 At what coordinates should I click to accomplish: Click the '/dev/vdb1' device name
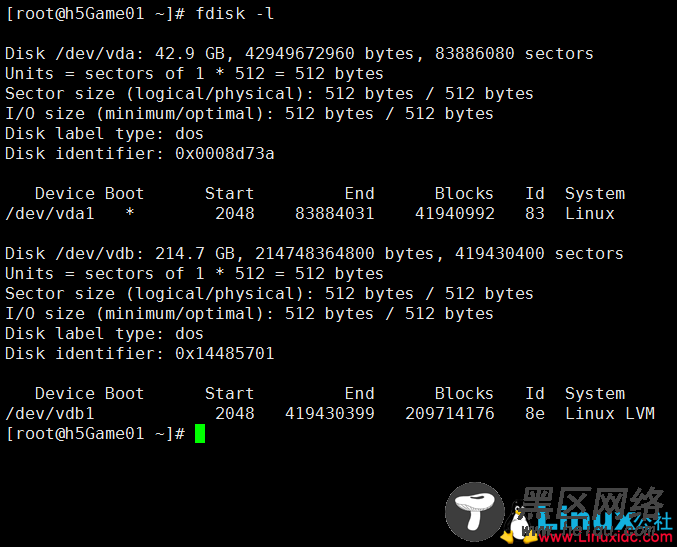pyautogui.click(x=50, y=414)
